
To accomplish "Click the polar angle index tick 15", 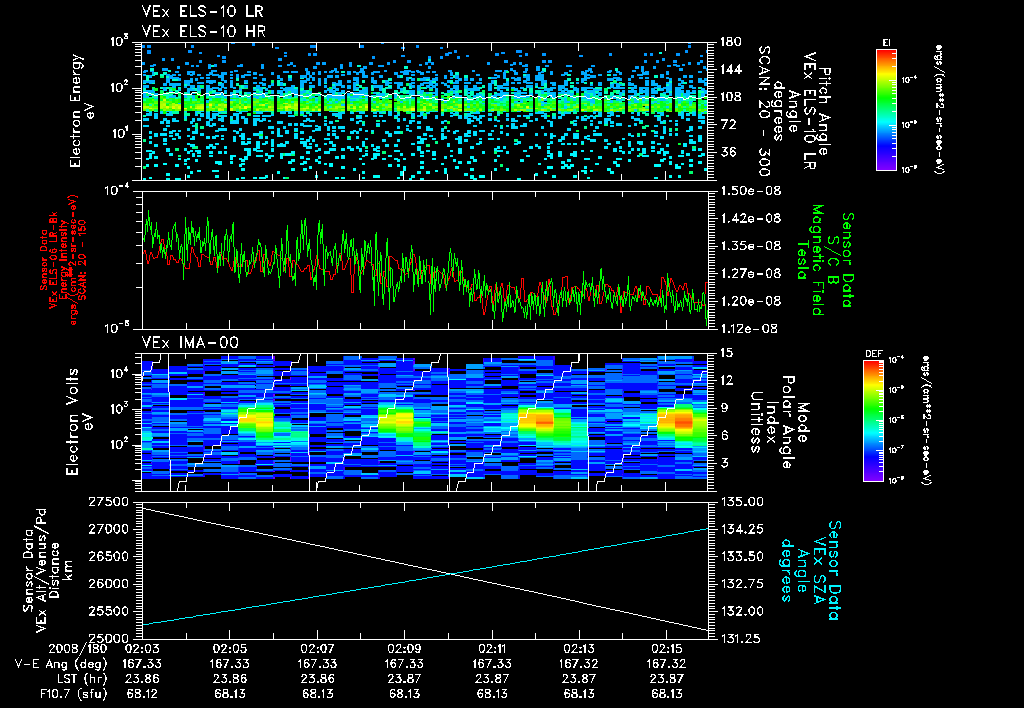I will click(x=726, y=353).
